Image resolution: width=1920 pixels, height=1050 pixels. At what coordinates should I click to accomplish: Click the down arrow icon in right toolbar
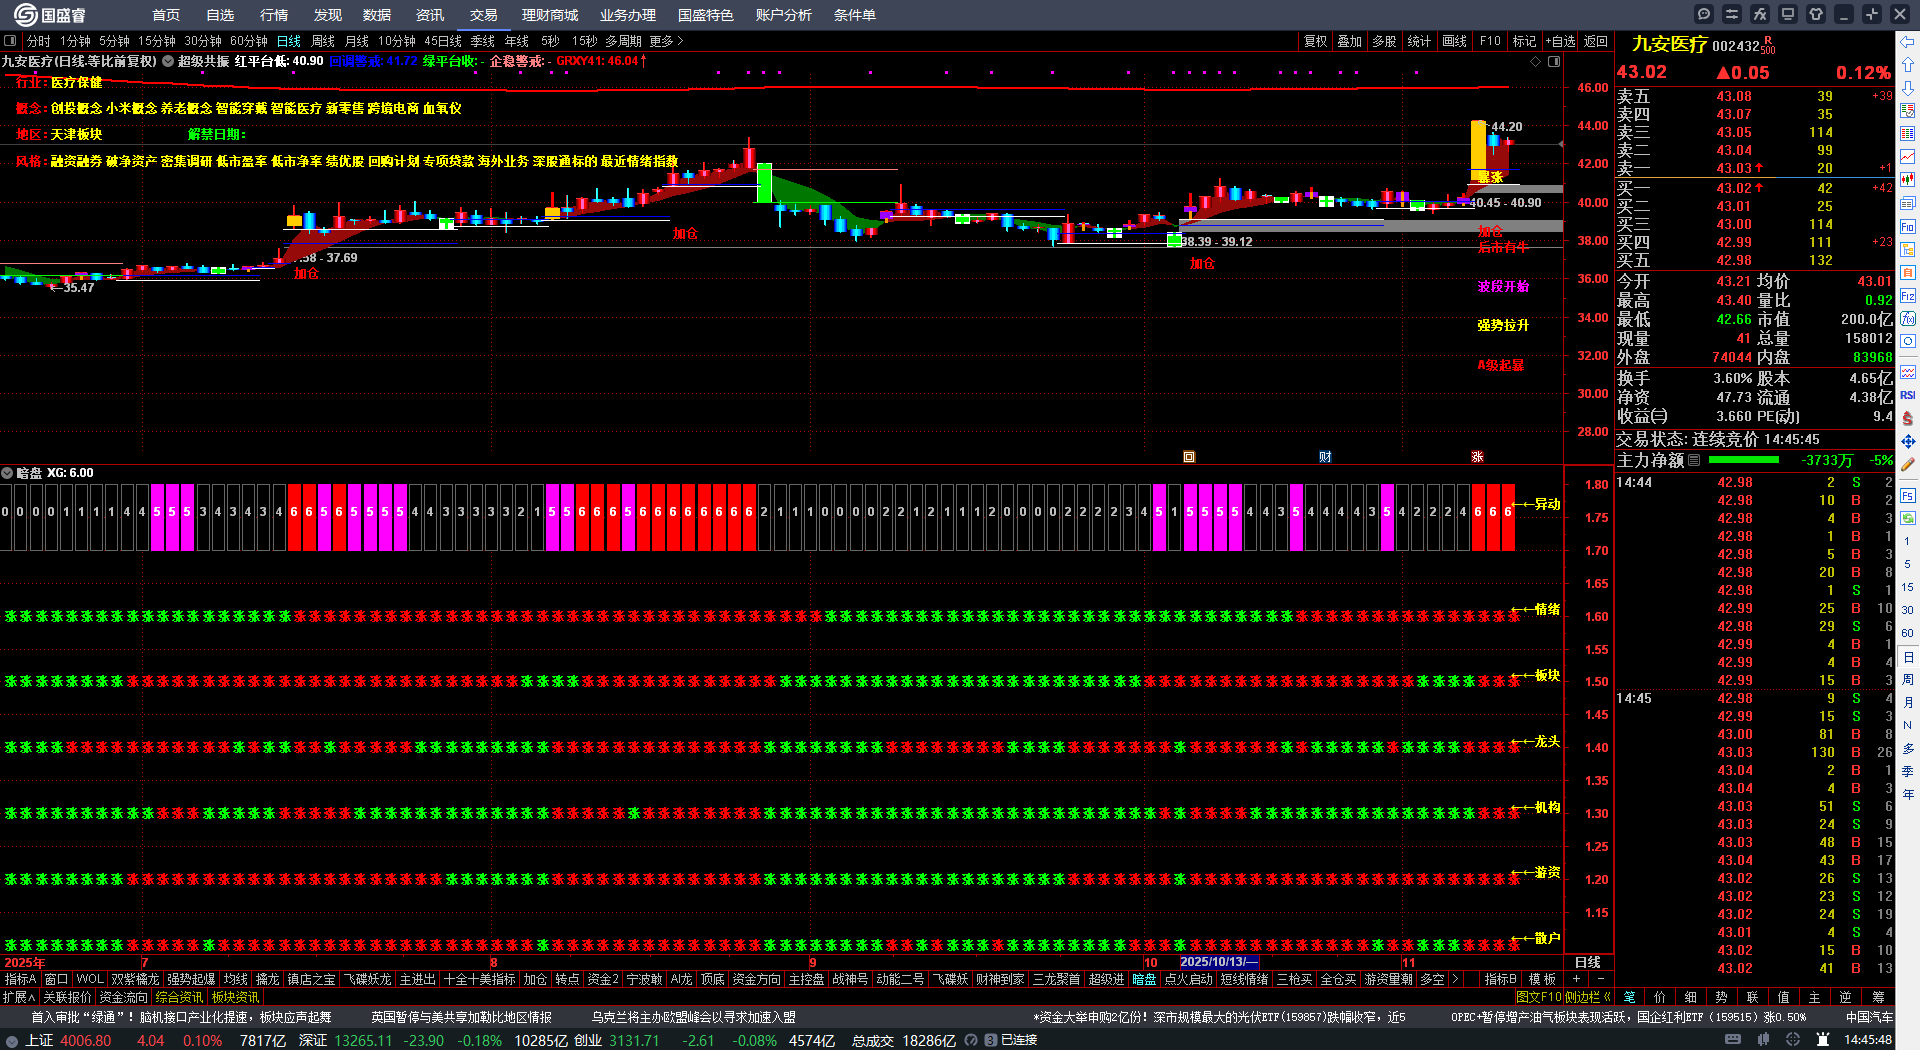[1908, 87]
